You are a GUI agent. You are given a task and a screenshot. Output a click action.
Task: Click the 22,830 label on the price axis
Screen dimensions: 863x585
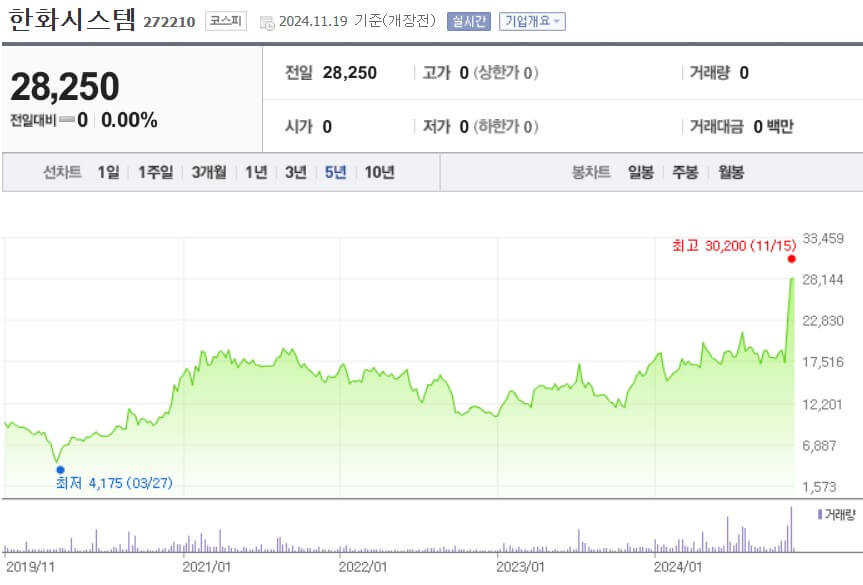(823, 321)
